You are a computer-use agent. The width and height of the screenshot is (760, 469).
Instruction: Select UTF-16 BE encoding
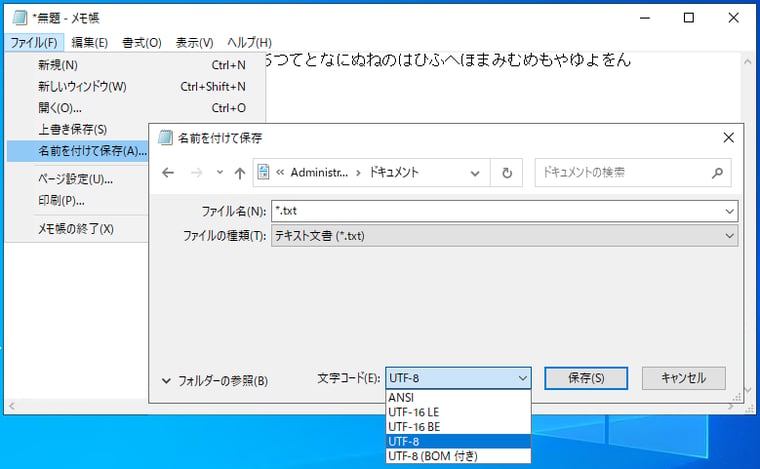pyautogui.click(x=458, y=427)
